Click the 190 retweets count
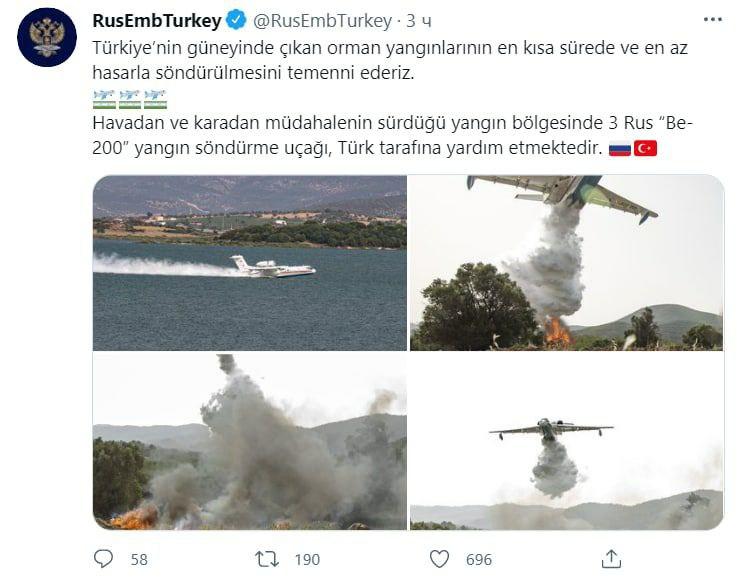The image size is (742, 586). [x=307, y=559]
